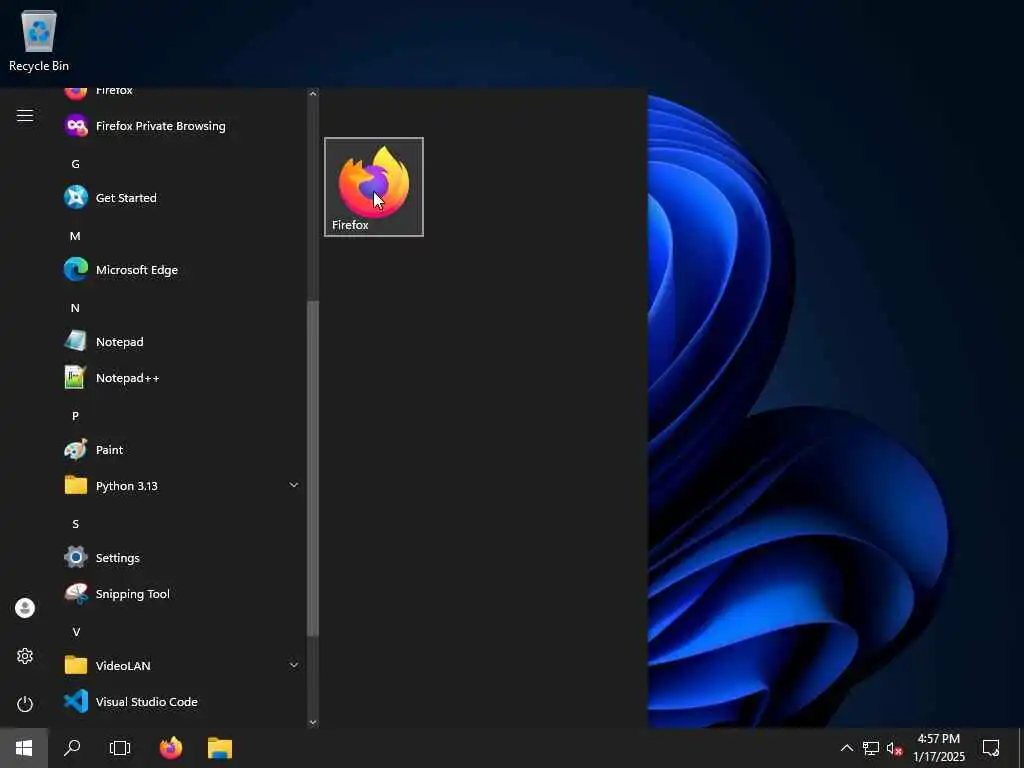Launch Notepad from app list
This screenshot has width=1024, height=768.
(180, 342)
